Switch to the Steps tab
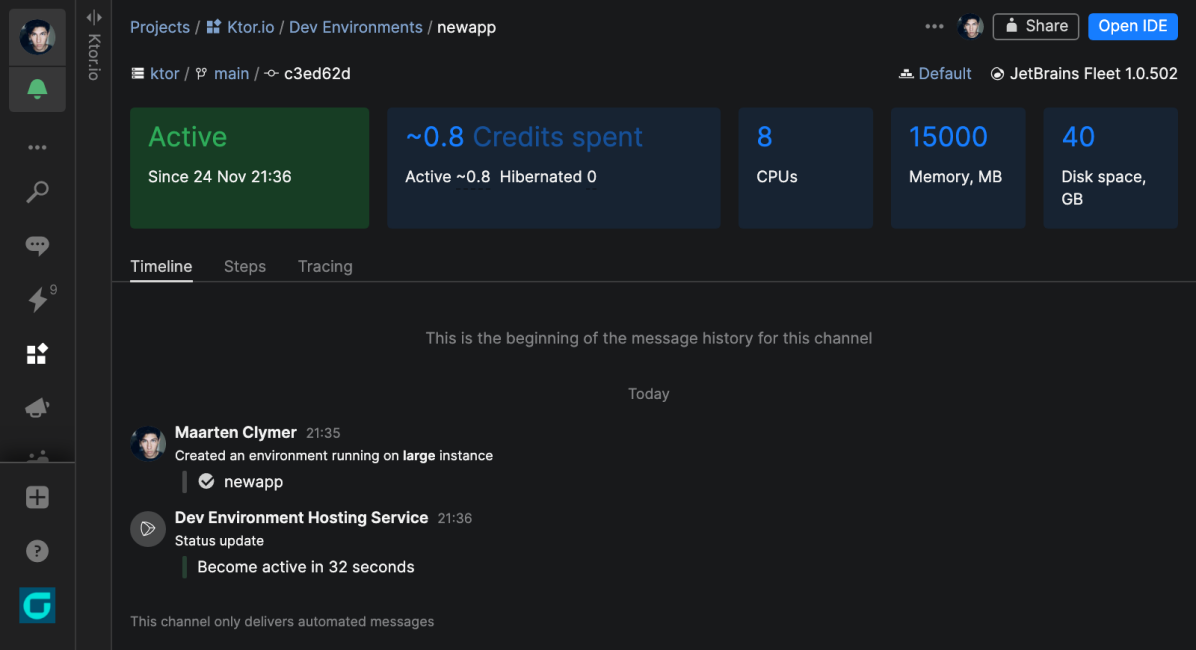This screenshot has width=1196, height=650. tap(244, 266)
